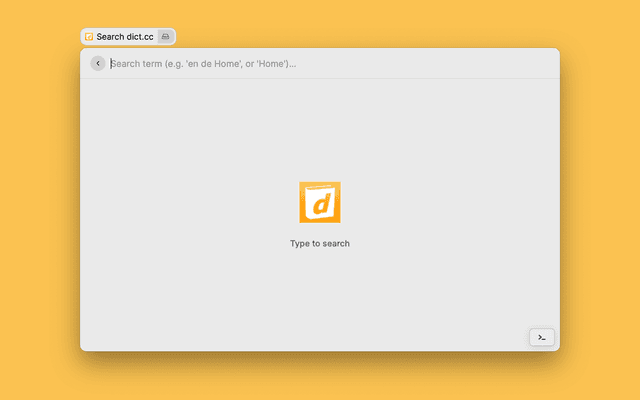Click the Search term placeholder text
Viewport: 640px width, 400px height.
point(203,63)
